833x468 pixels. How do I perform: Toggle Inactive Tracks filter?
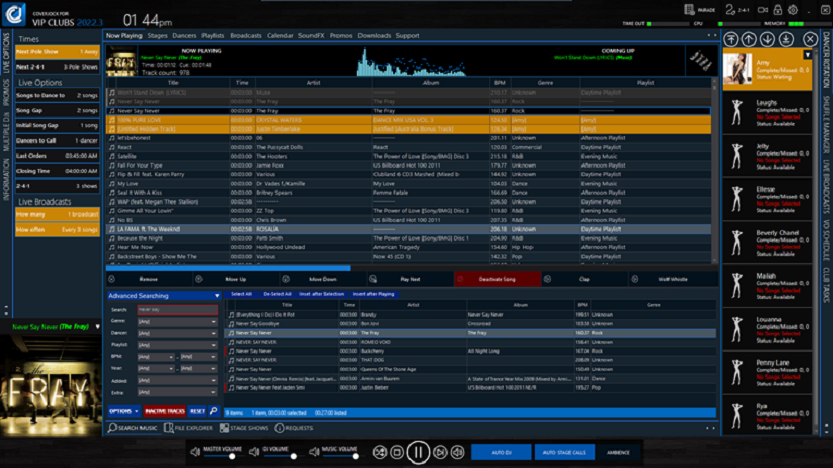point(165,411)
